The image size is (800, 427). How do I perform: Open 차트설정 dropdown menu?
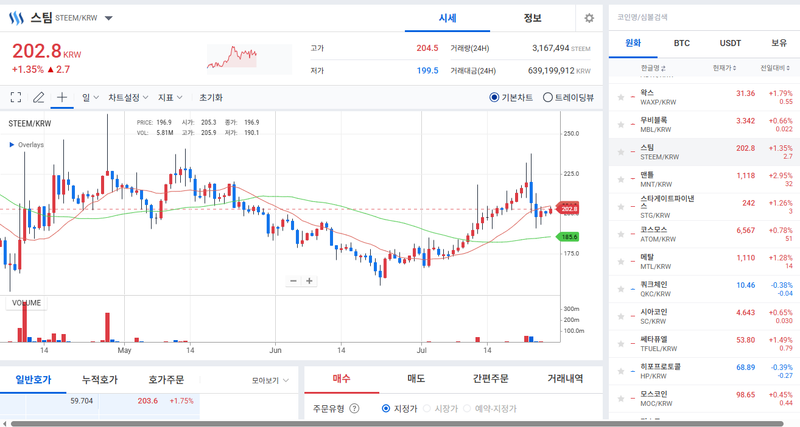click(128, 97)
